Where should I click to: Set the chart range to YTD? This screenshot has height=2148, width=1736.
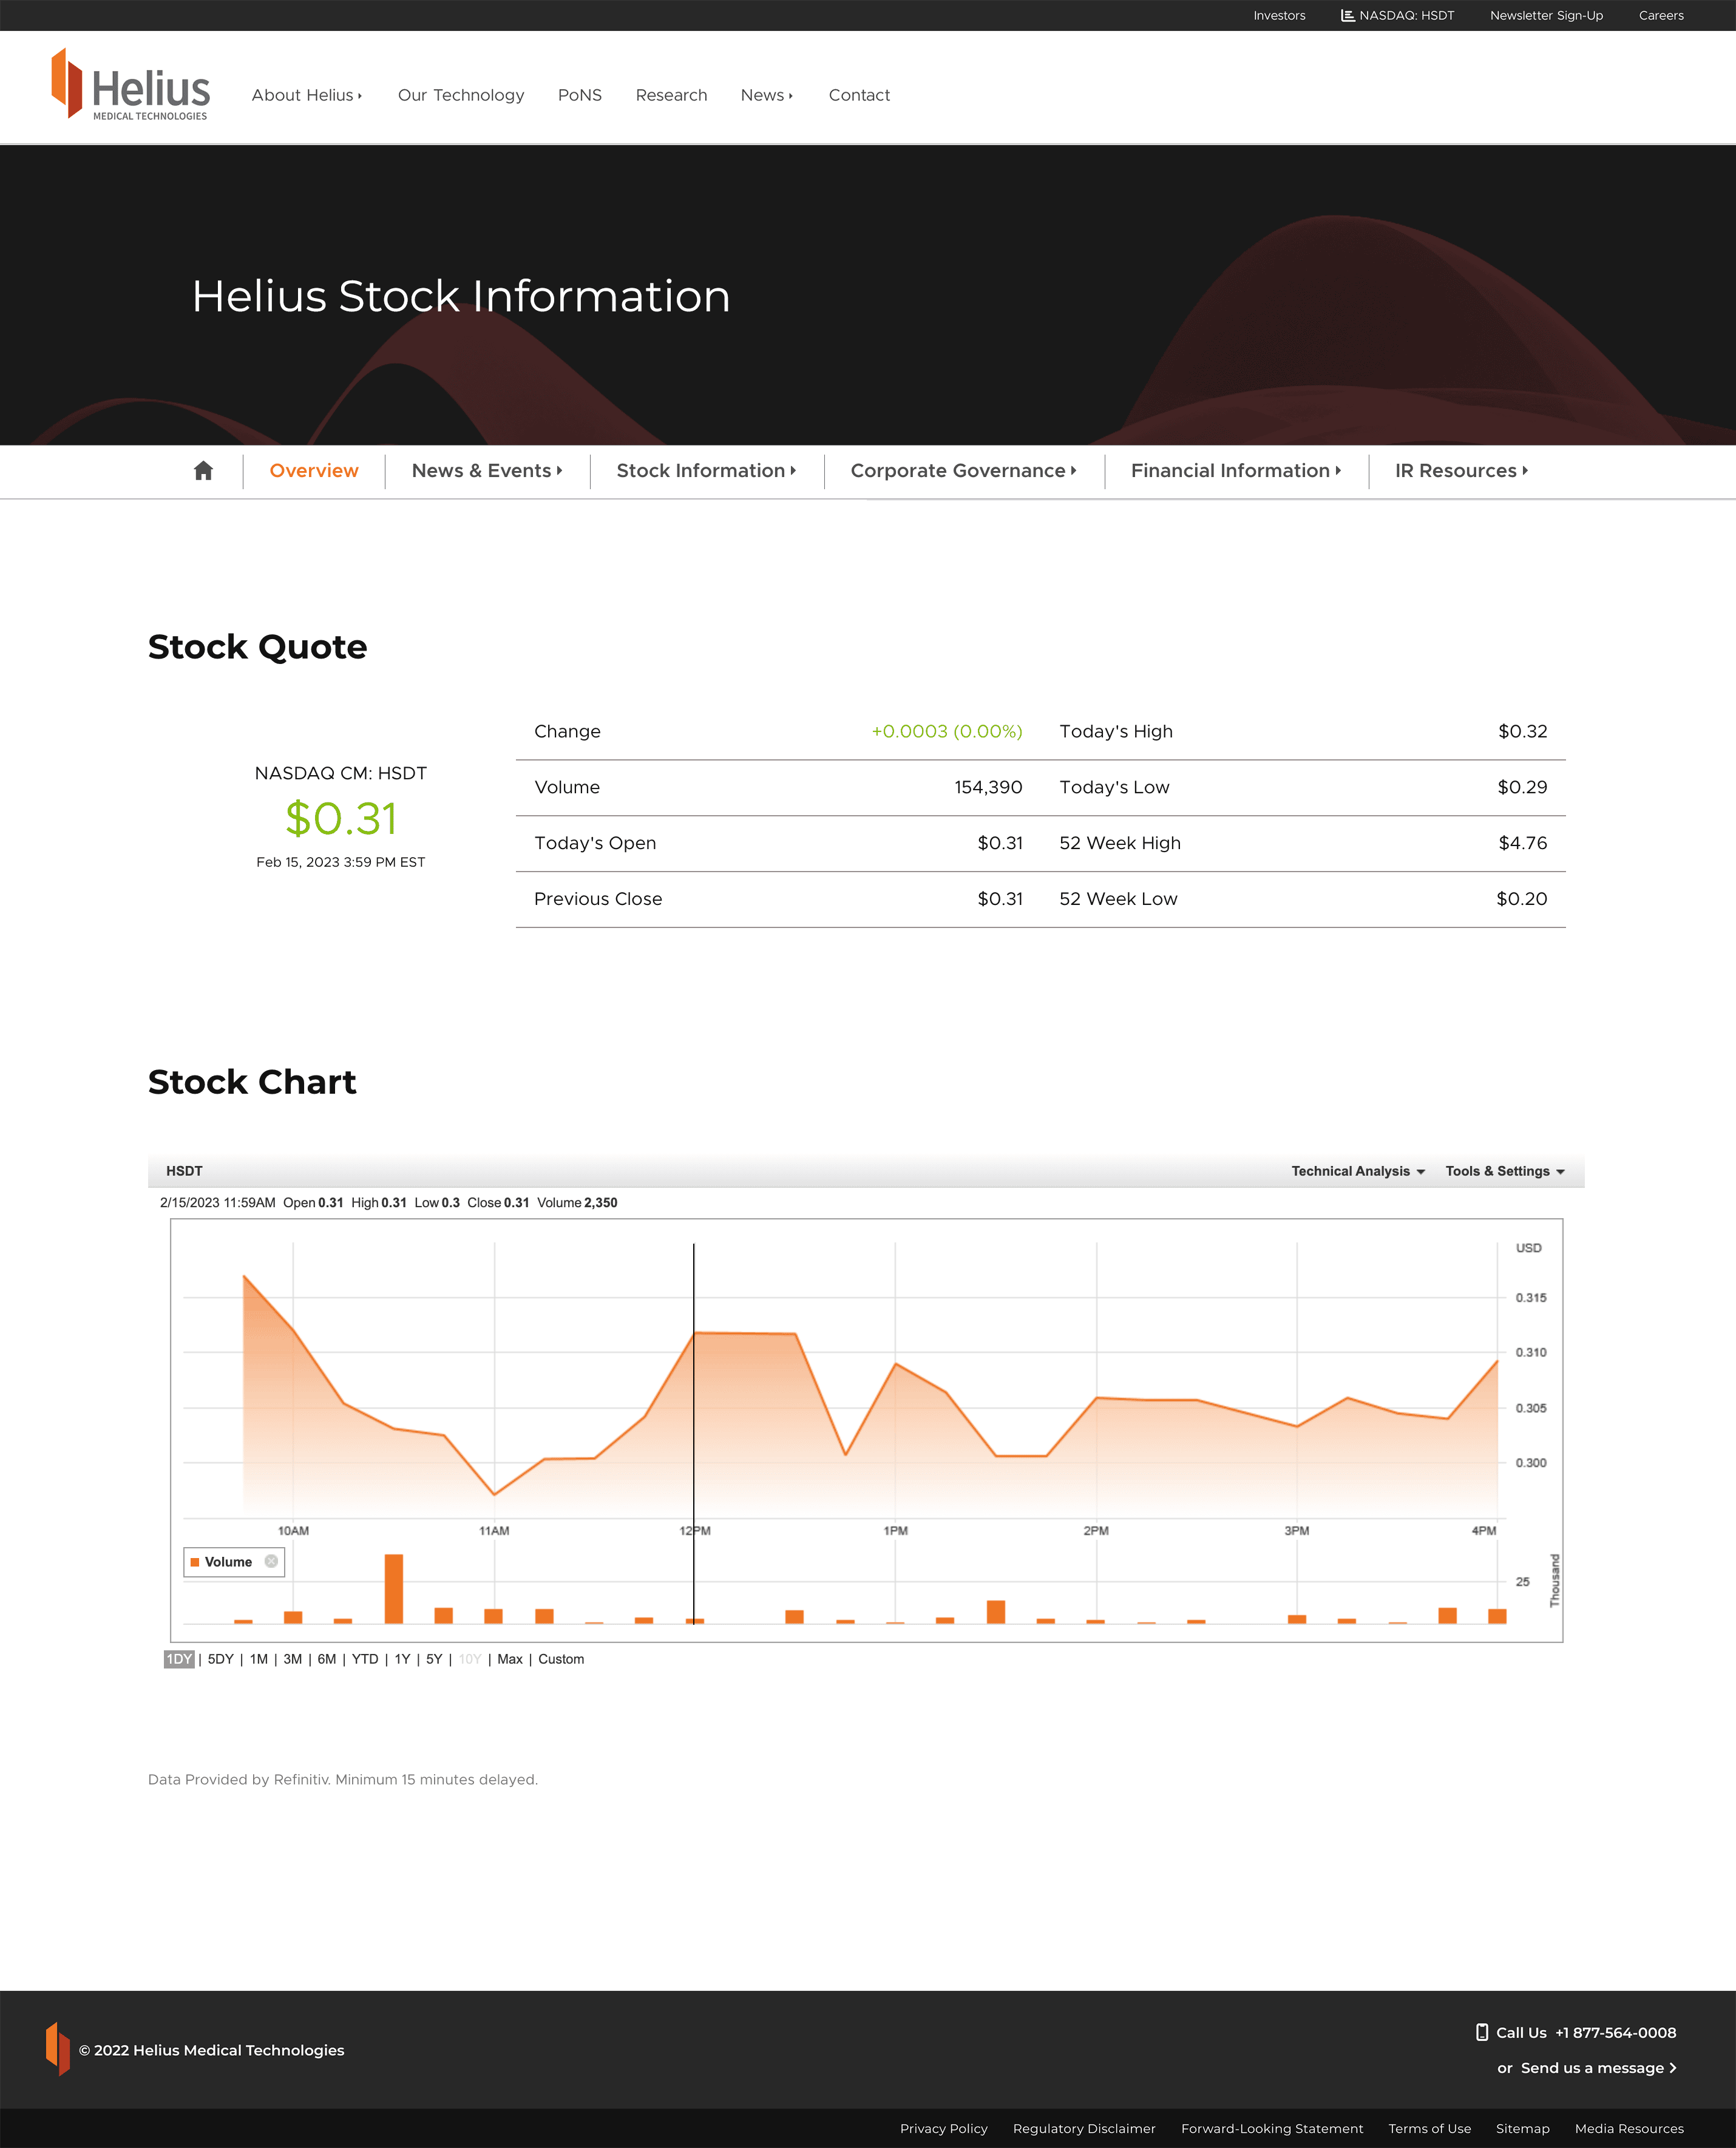365,1659
